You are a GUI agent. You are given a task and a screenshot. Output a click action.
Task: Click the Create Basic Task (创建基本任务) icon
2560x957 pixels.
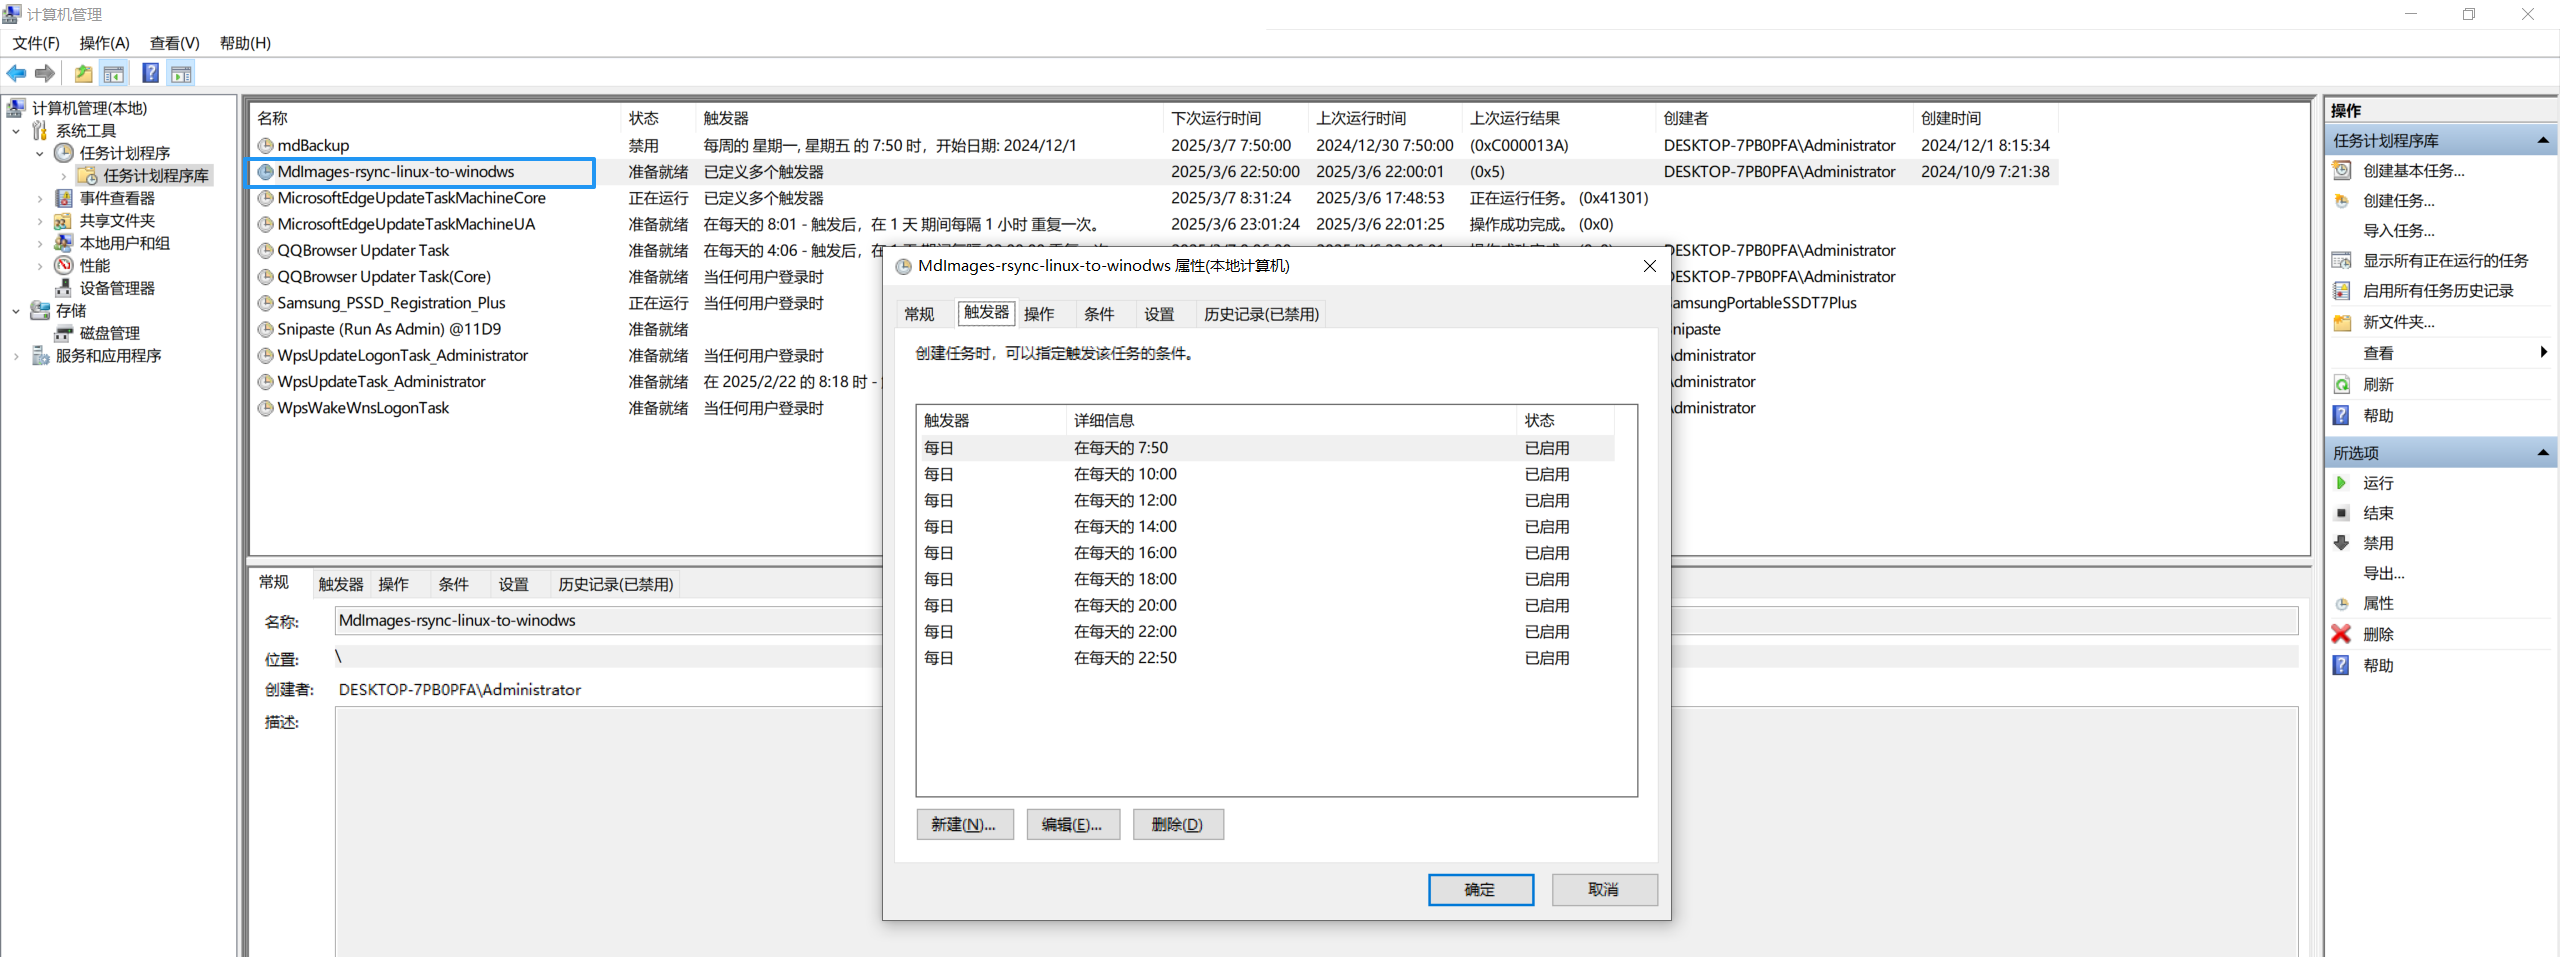[2342, 170]
